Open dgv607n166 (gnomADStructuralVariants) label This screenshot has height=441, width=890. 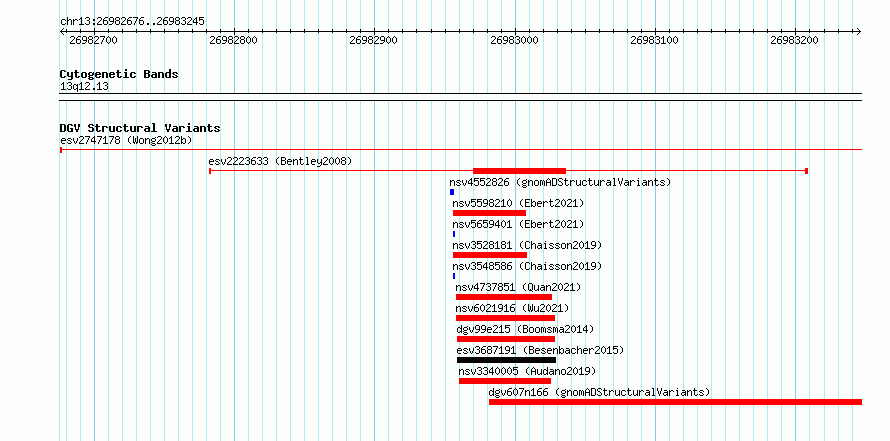coord(599,392)
